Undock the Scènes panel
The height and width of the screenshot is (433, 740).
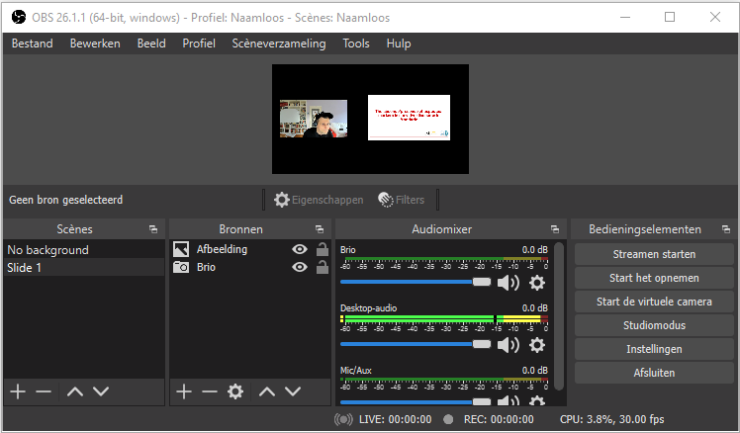point(153,229)
